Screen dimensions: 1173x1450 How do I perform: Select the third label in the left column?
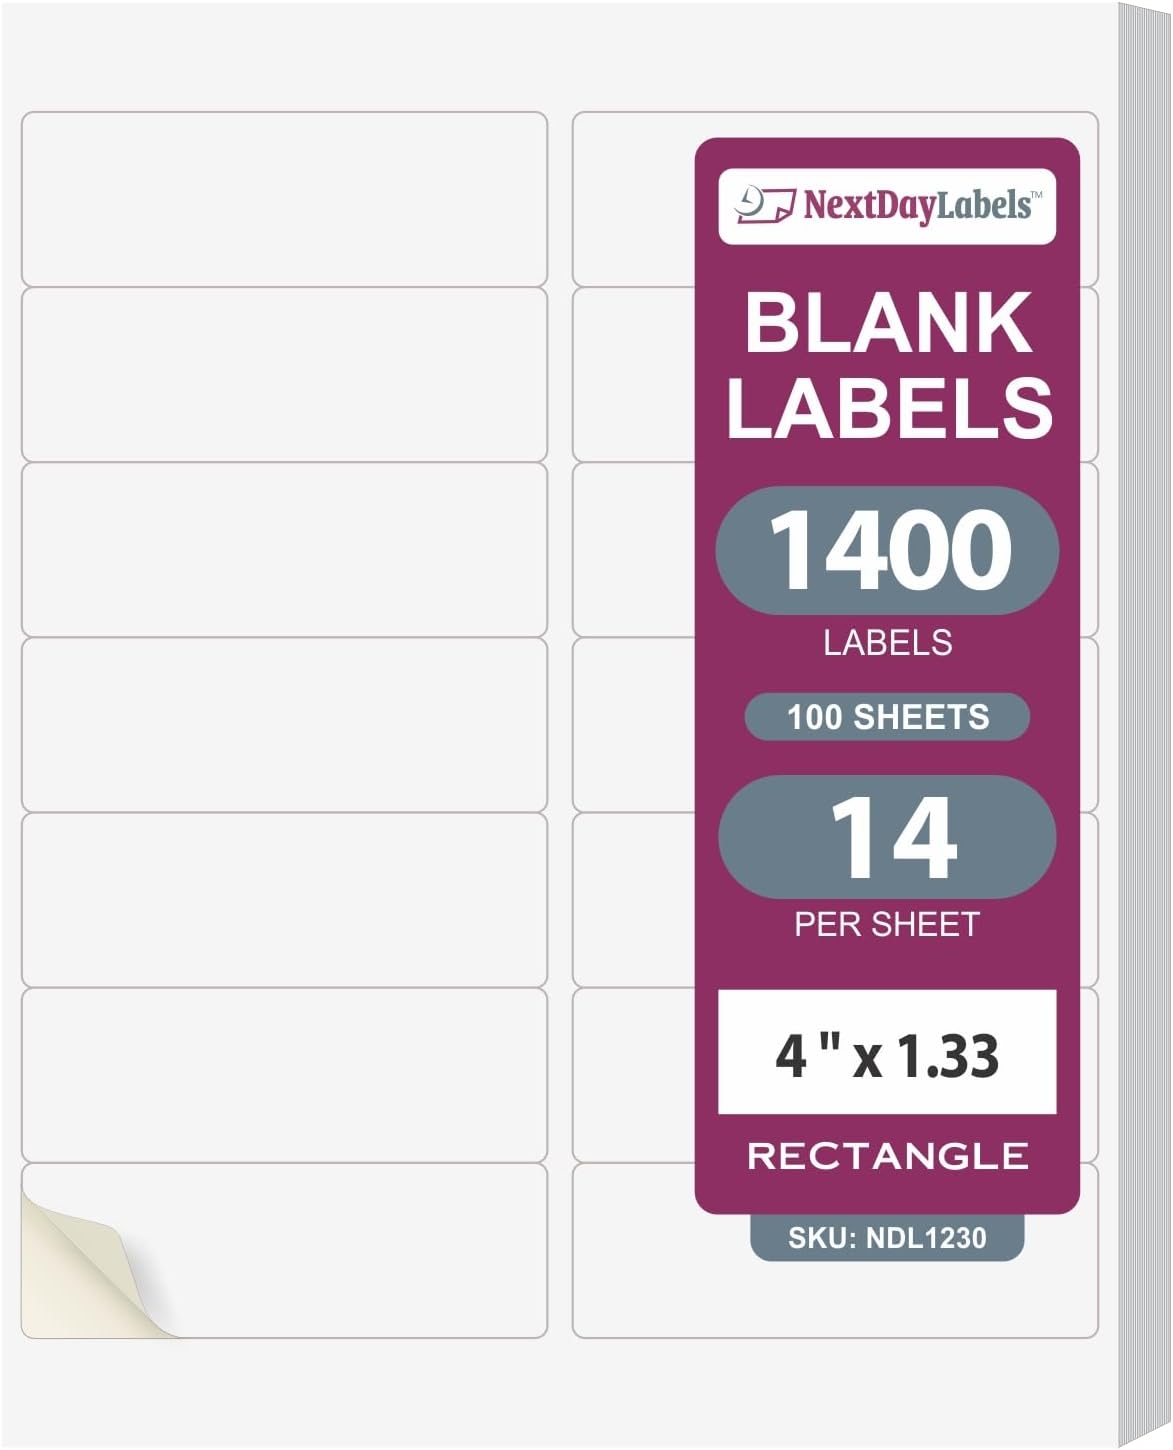(x=284, y=550)
